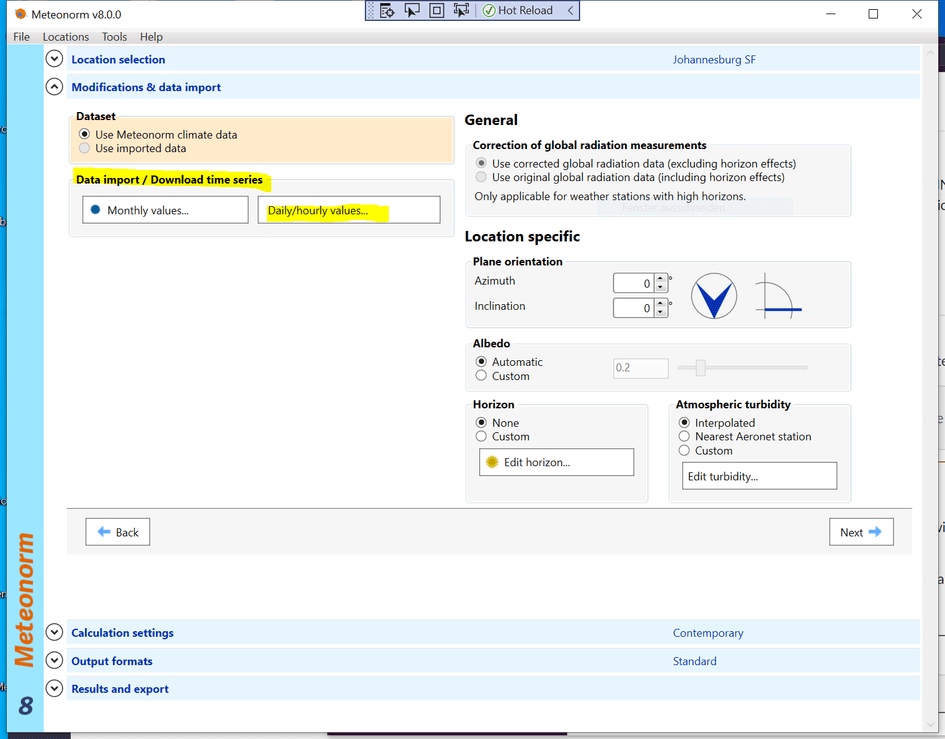The image size is (945, 739).
Task: Click the azimuth compass dial icon
Action: point(714,296)
